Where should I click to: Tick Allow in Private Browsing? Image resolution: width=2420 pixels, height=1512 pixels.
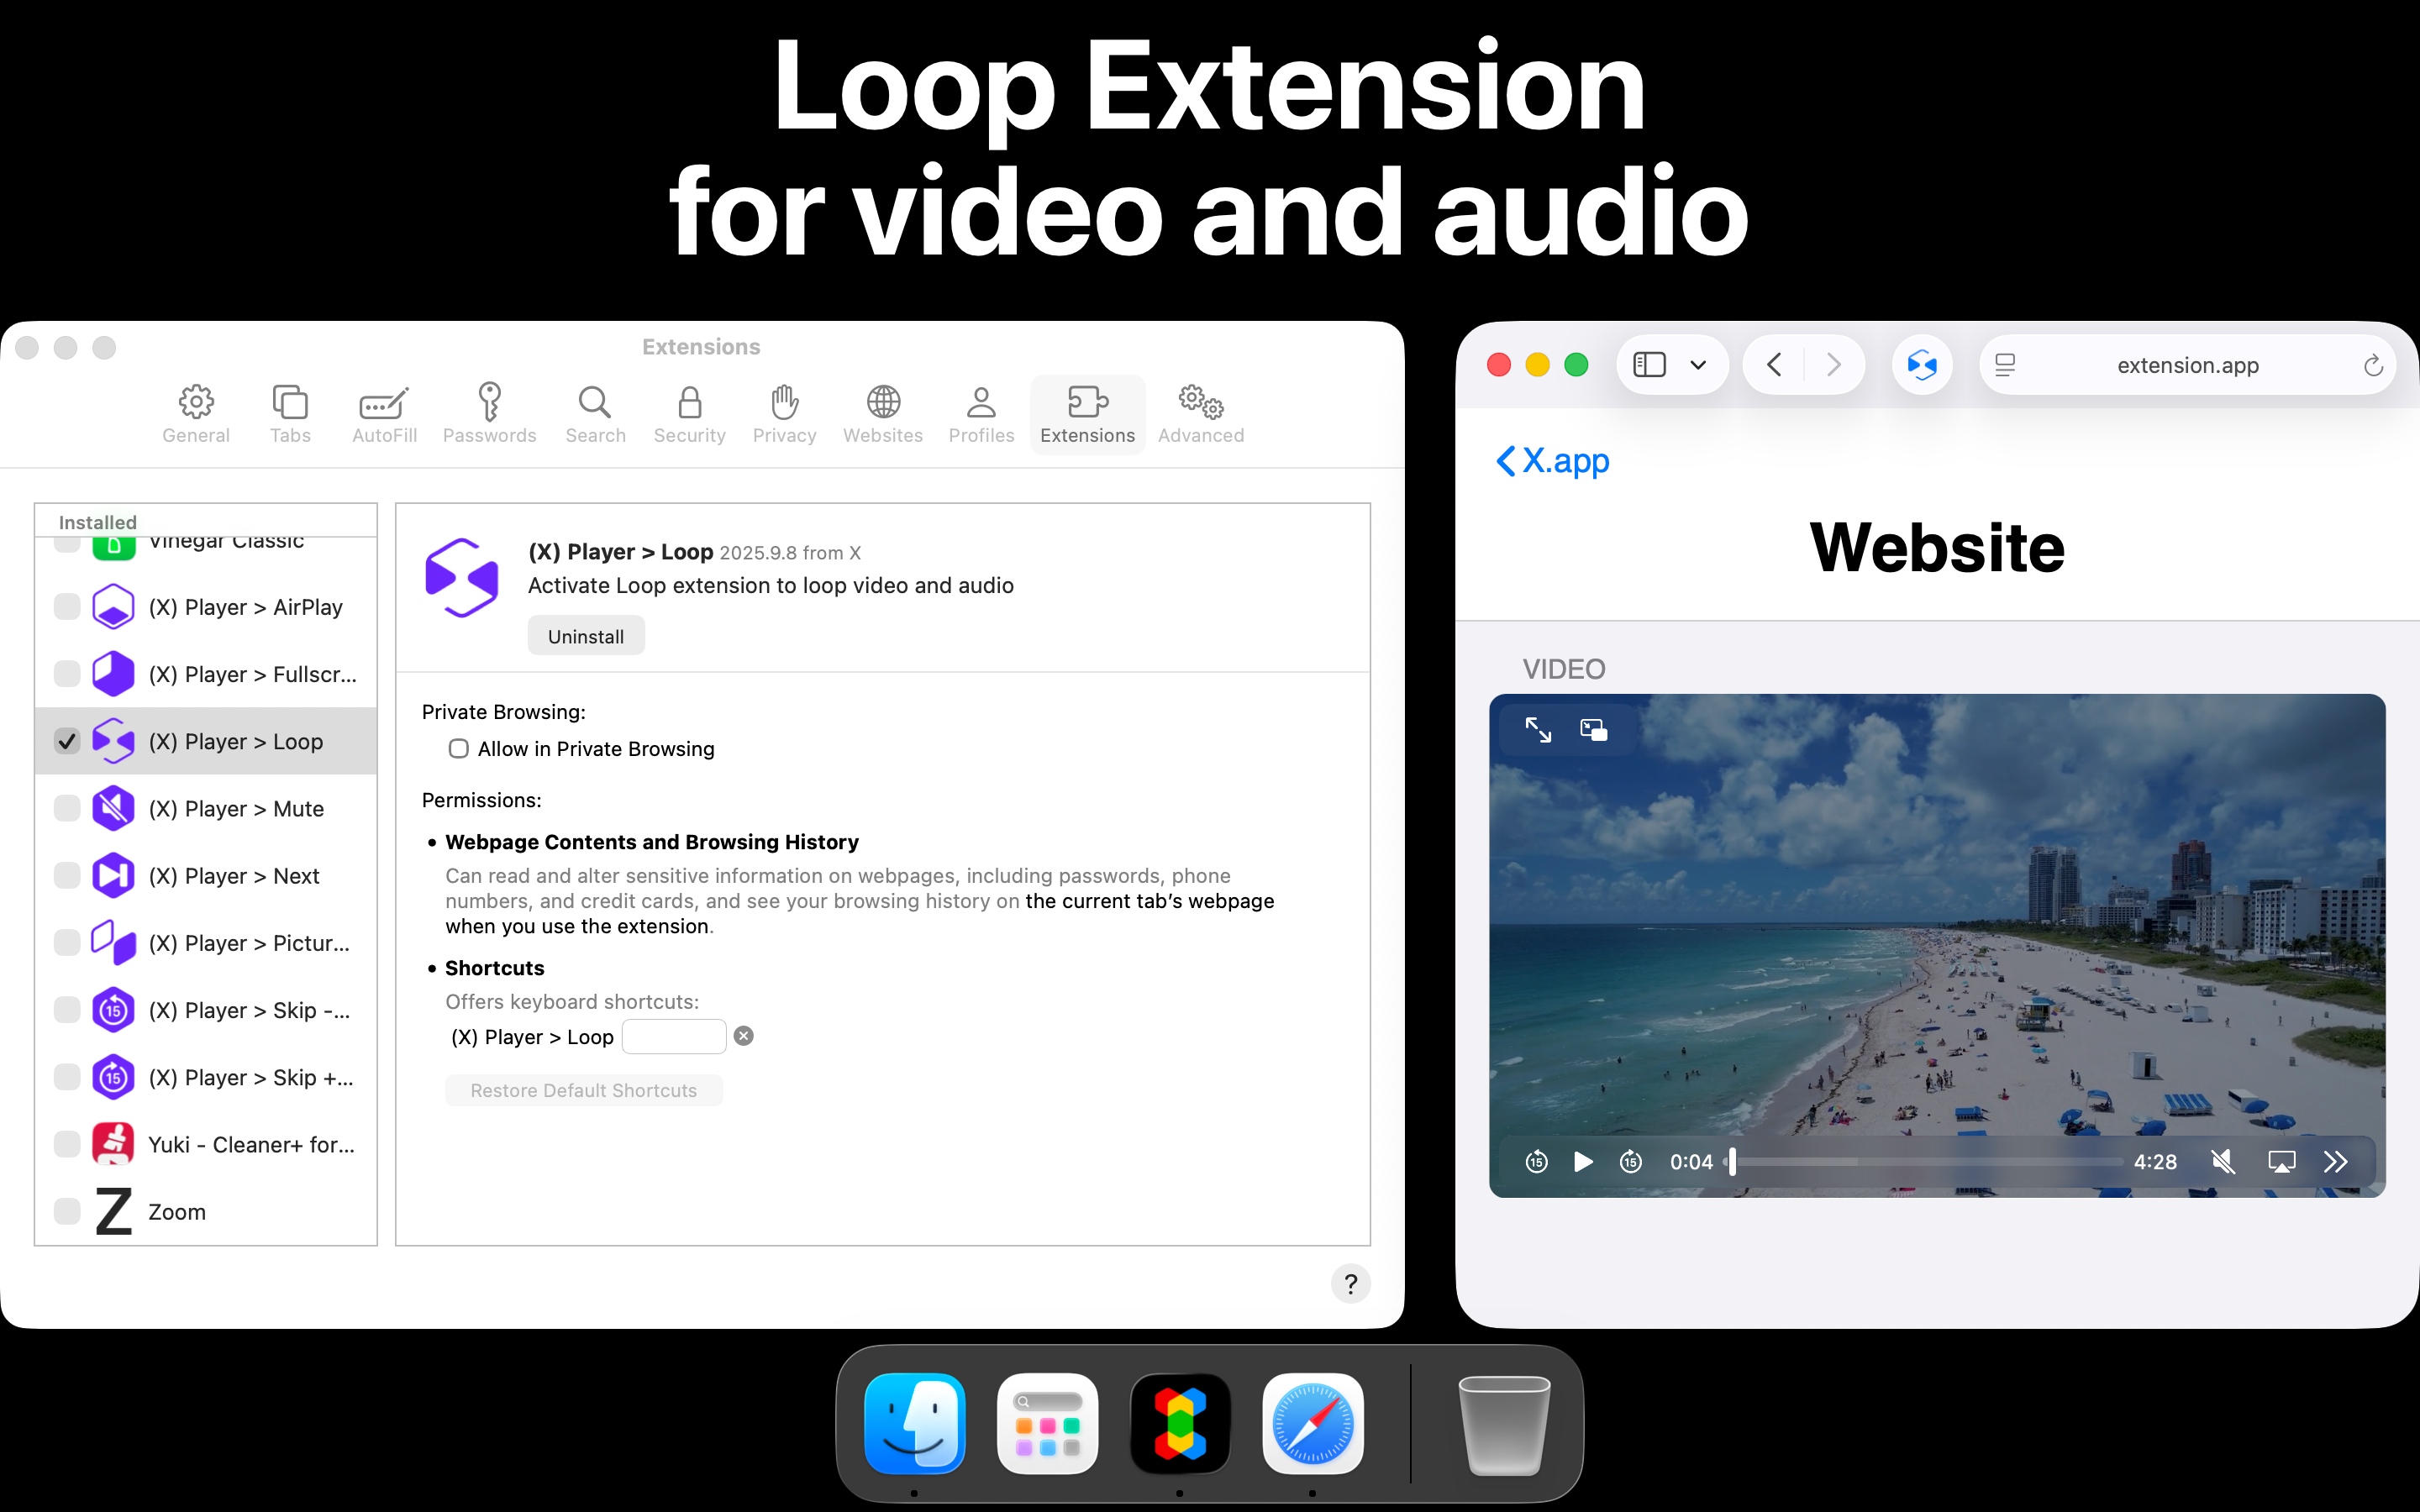click(458, 749)
